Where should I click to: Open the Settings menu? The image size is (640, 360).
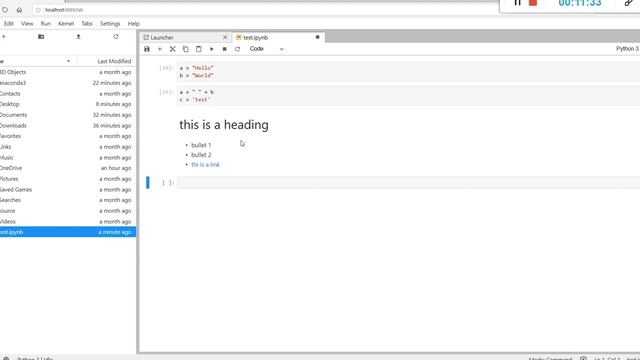110,24
